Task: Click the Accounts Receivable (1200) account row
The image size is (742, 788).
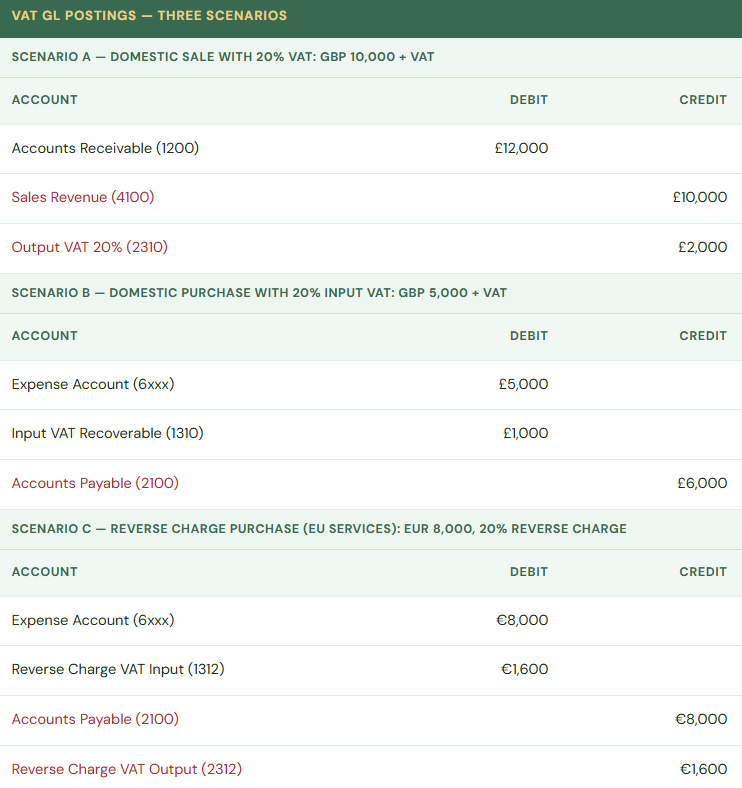Action: pyautogui.click(x=105, y=148)
